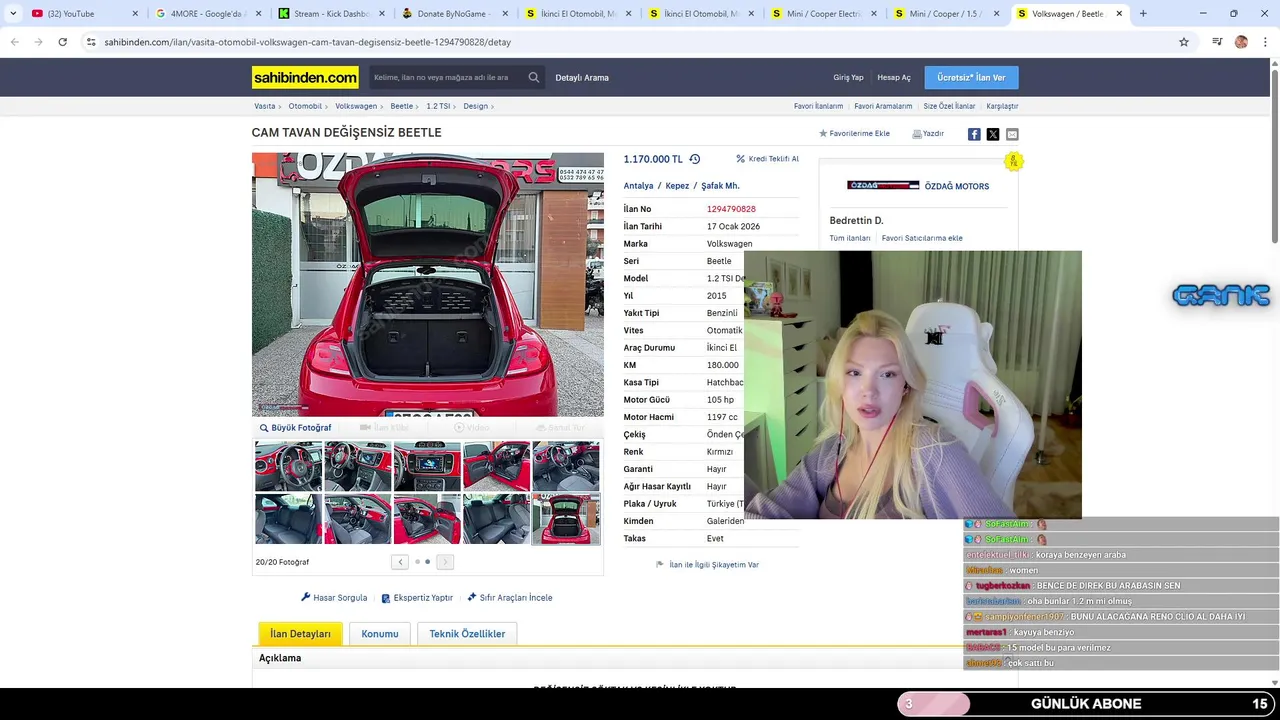Click Ücretsiz İlan Ver button
The width and height of the screenshot is (1280, 720).
pyautogui.click(x=971, y=77)
